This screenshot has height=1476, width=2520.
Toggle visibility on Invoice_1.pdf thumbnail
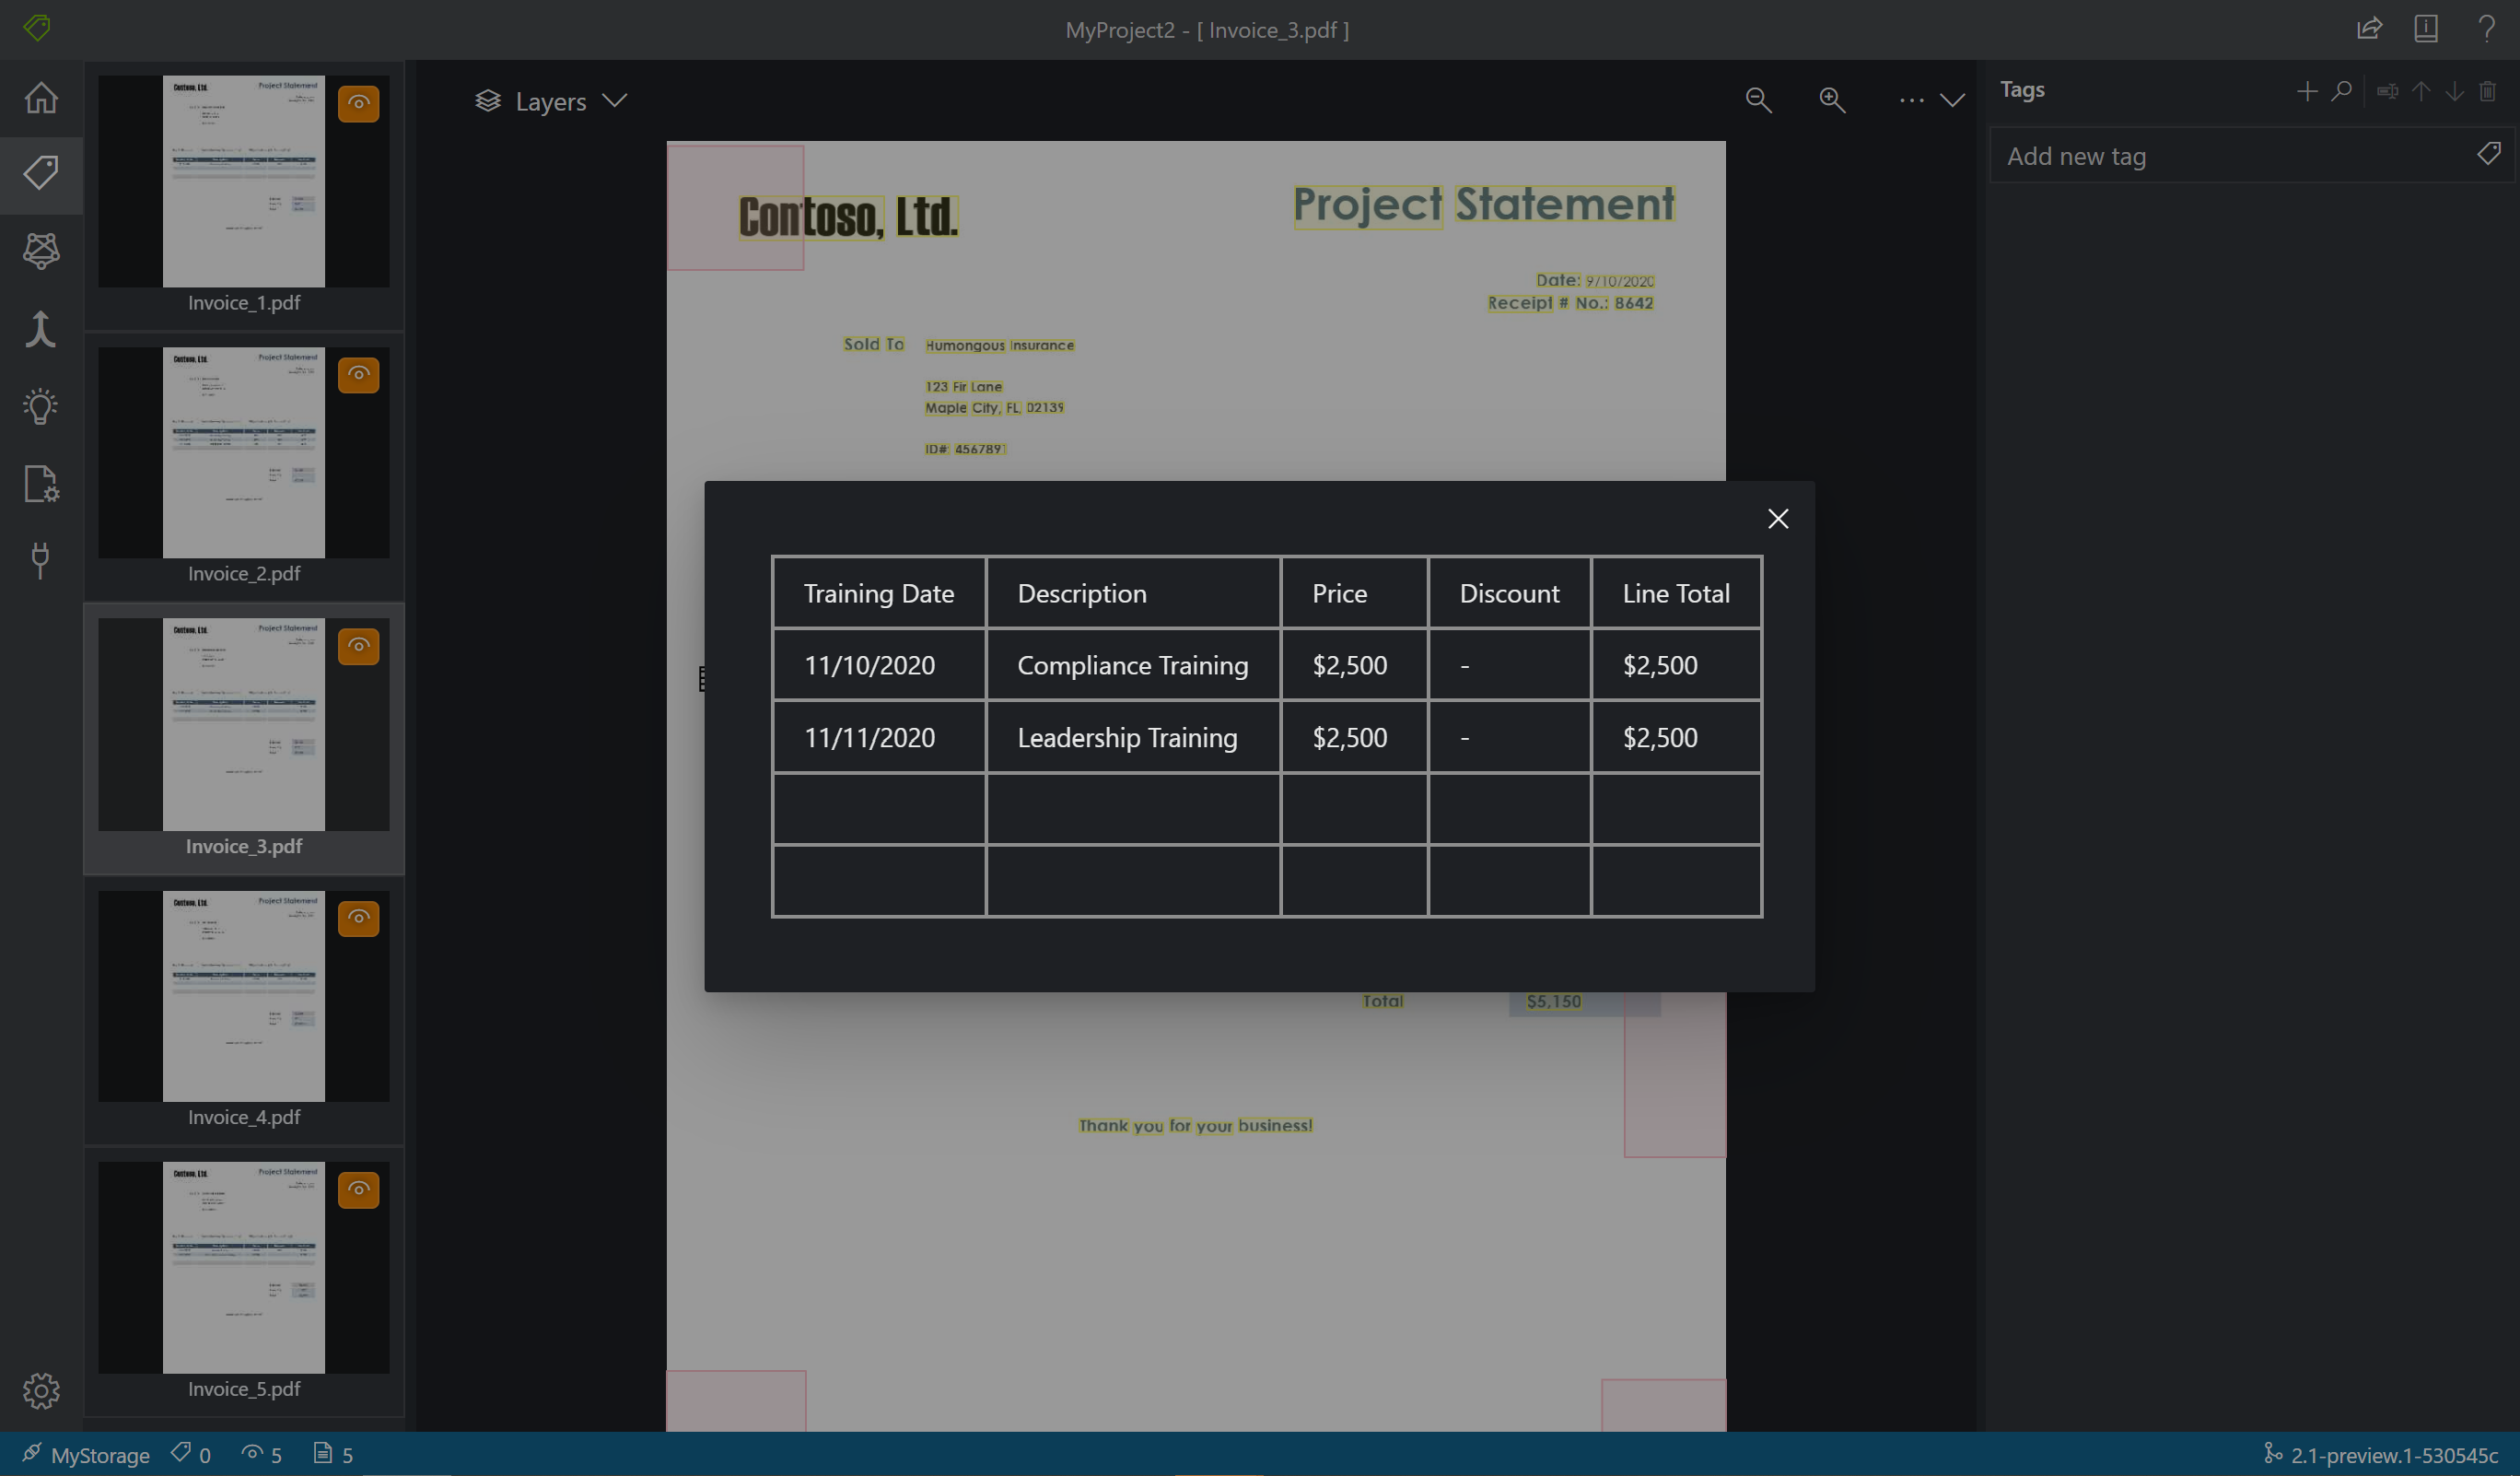[x=358, y=104]
